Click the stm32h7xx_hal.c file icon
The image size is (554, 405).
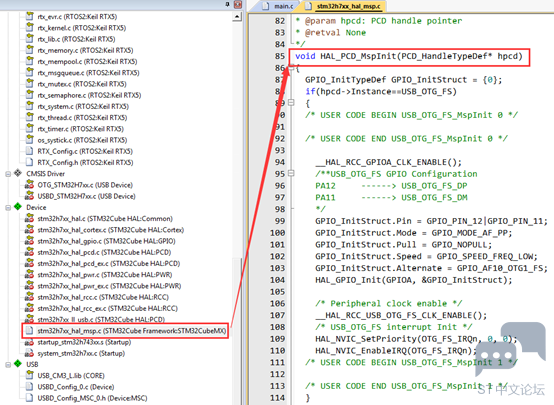tap(29, 218)
